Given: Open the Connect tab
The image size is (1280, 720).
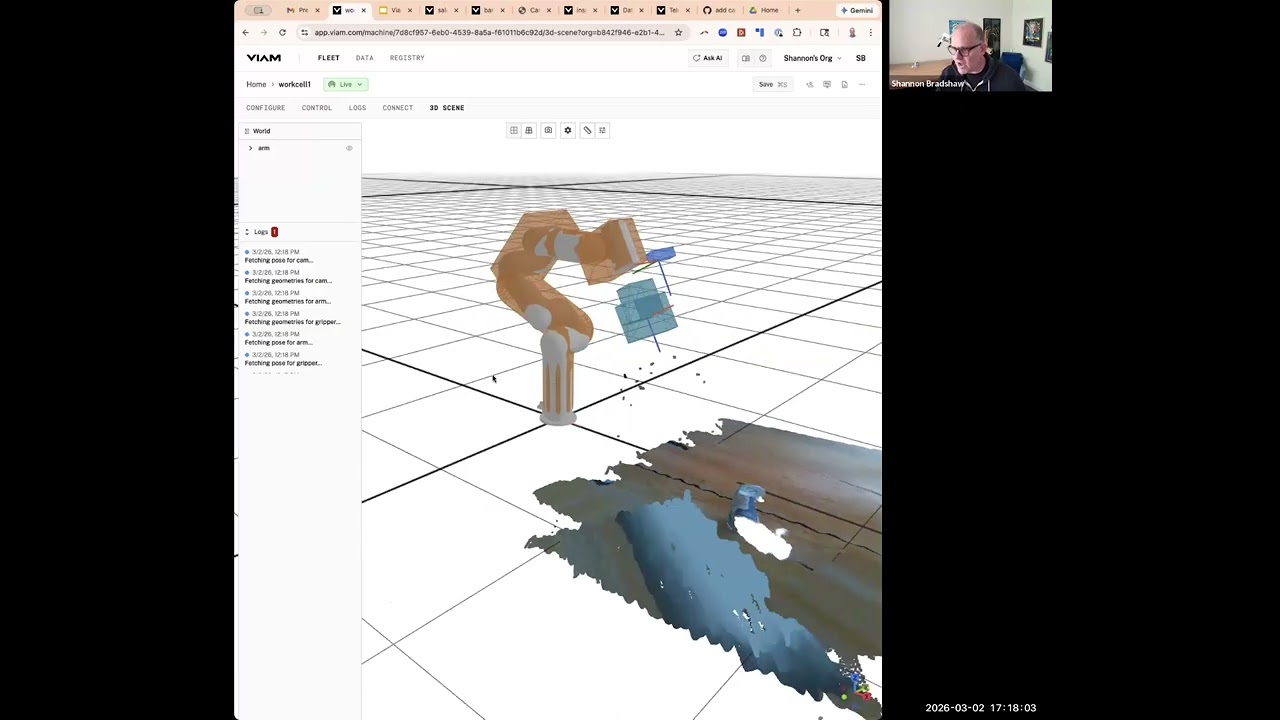Looking at the screenshot, I should click(x=397, y=108).
